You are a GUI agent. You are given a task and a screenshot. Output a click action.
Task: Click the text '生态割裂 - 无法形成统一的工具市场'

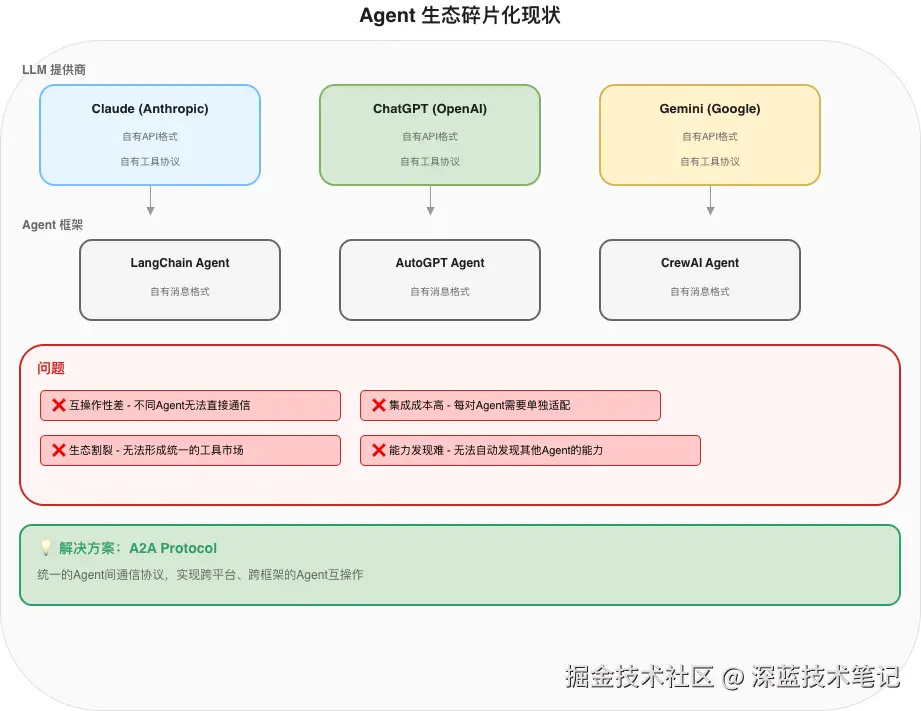coord(156,450)
